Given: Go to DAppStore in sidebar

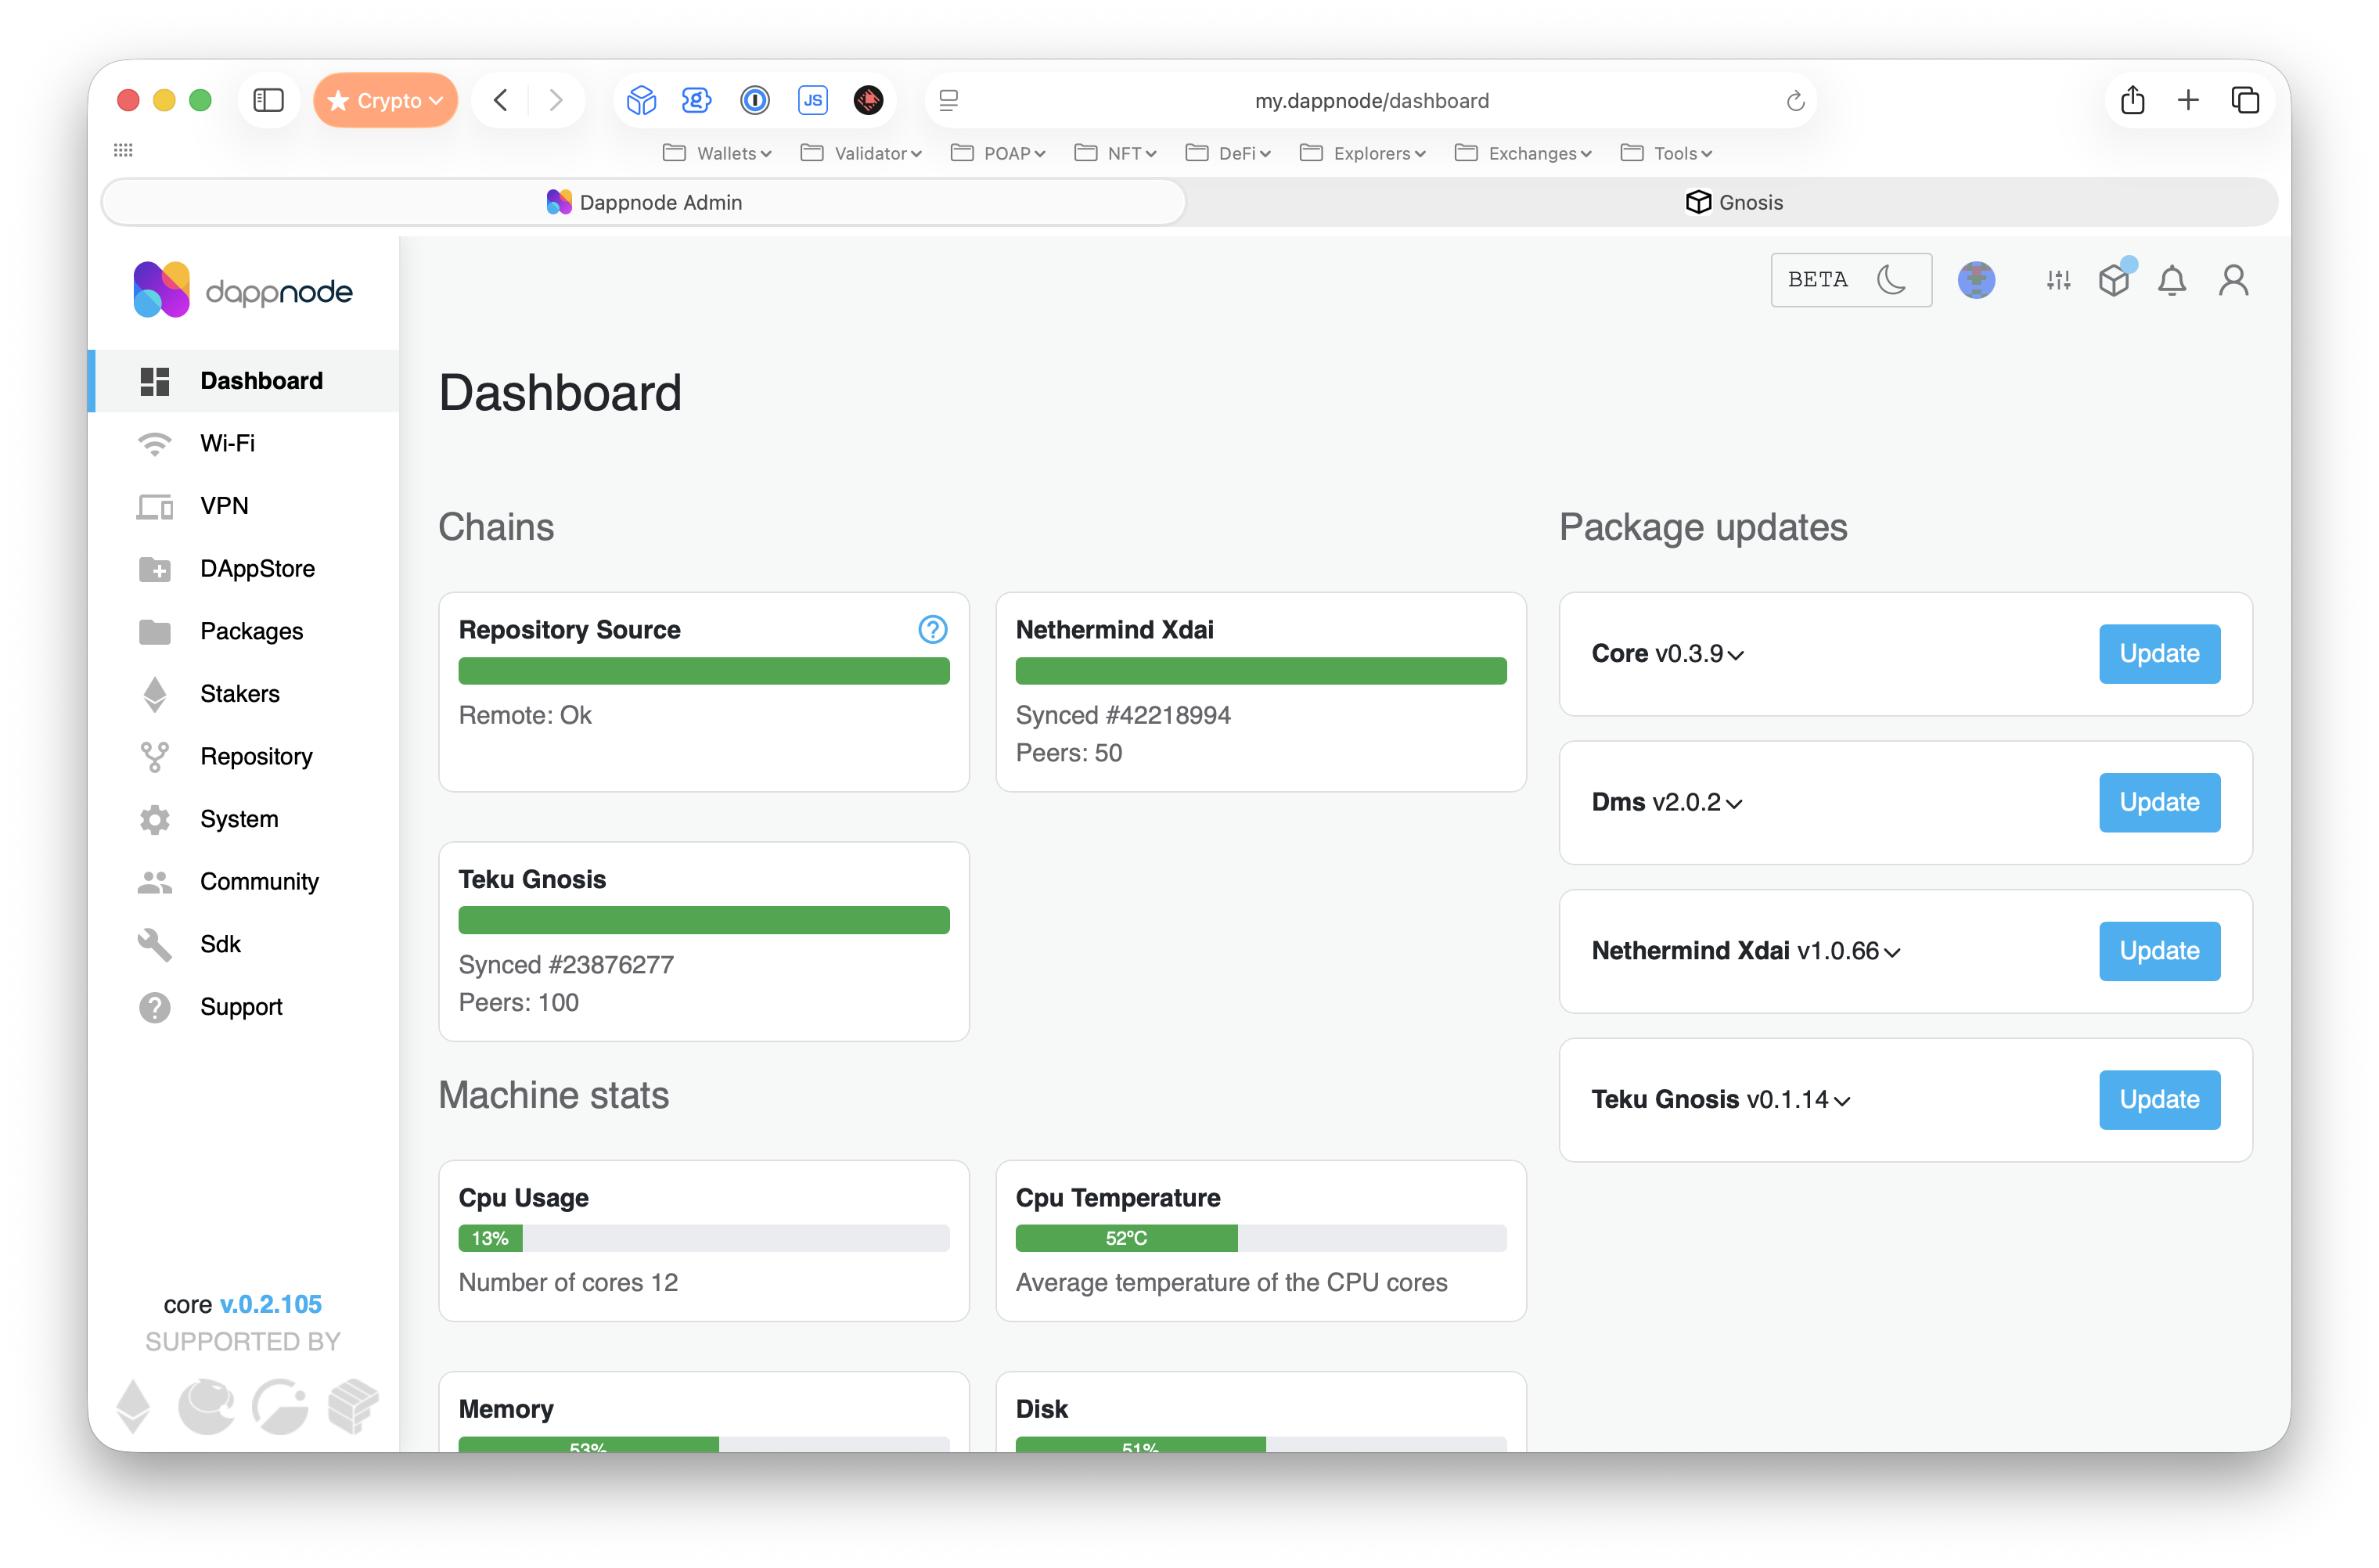Looking at the screenshot, I should [244, 568].
